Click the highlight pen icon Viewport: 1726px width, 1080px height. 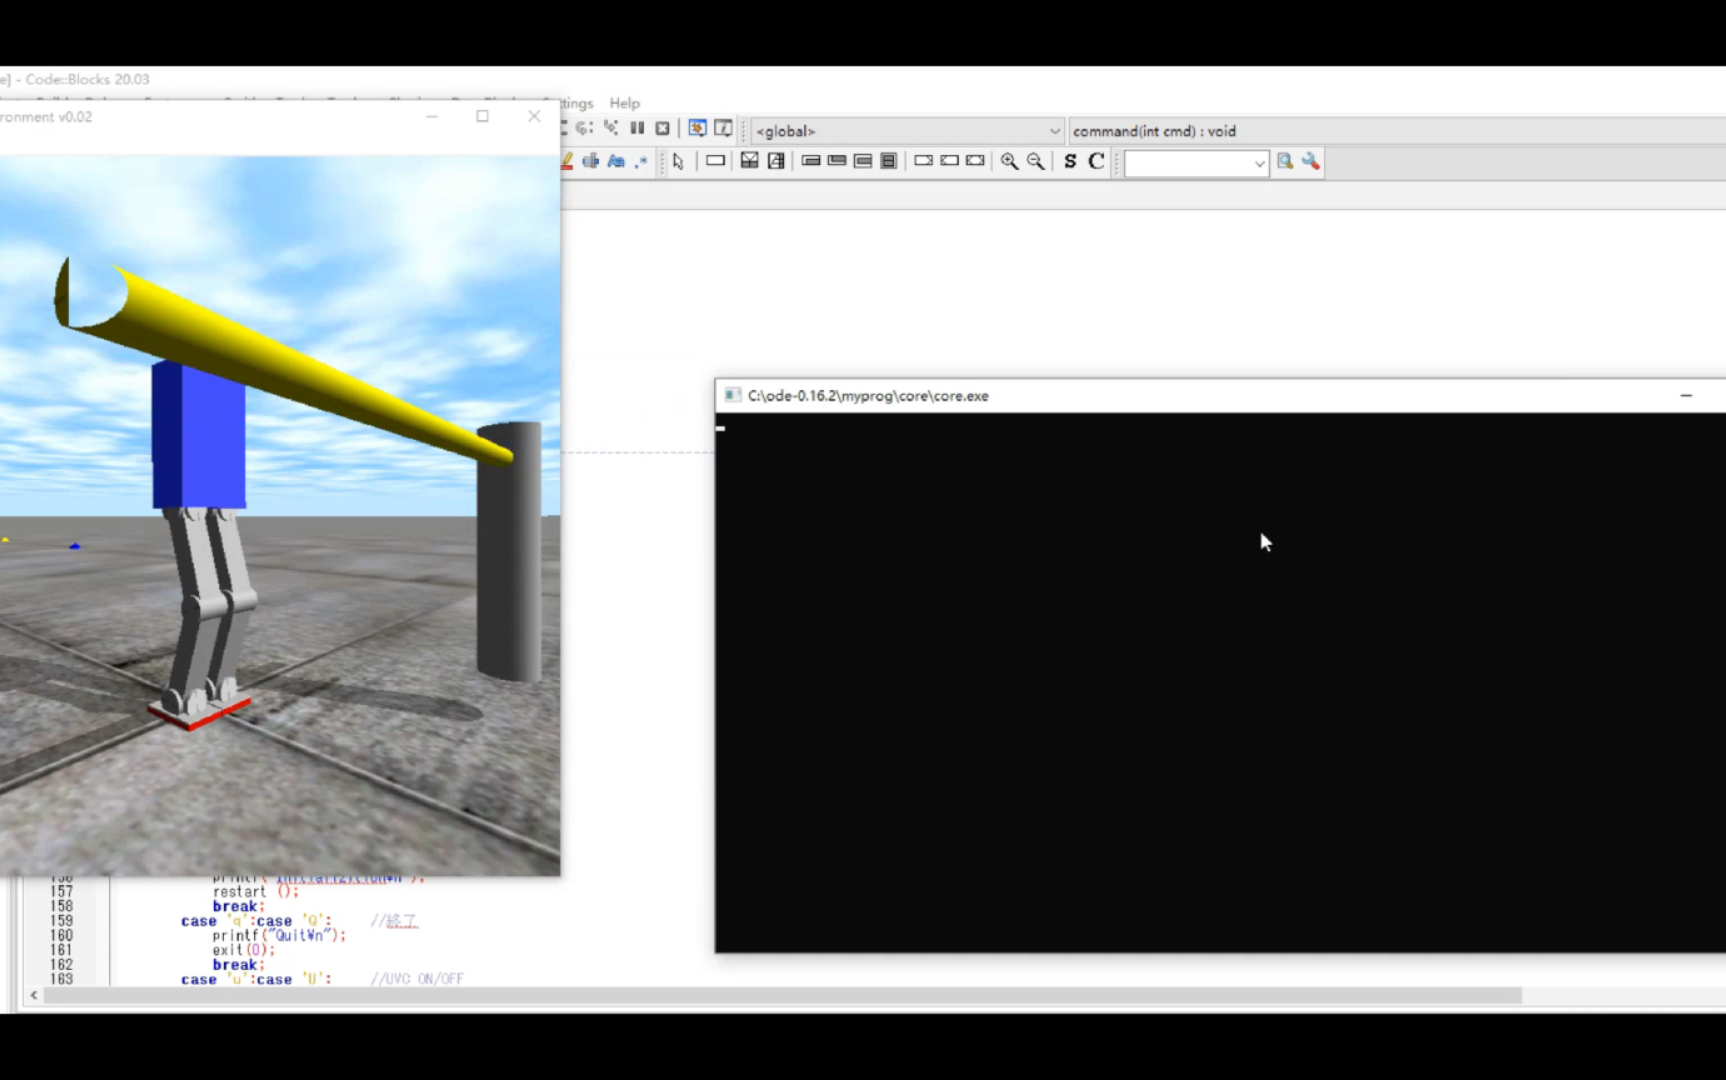tap(567, 161)
